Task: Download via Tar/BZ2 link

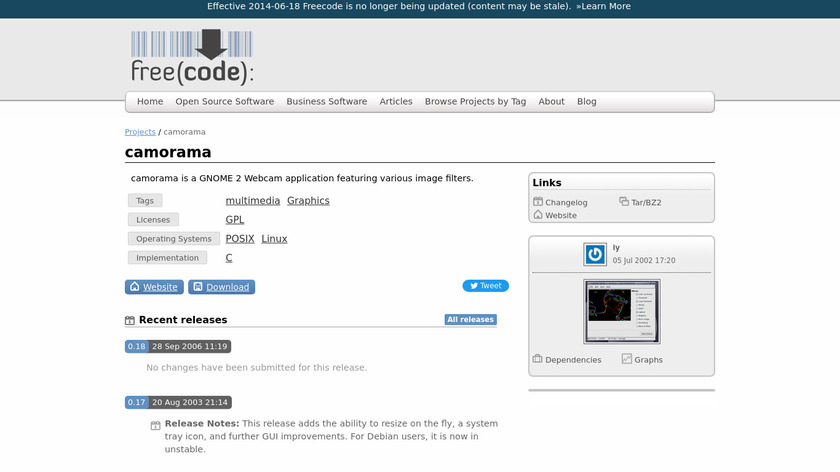Action: [646, 203]
